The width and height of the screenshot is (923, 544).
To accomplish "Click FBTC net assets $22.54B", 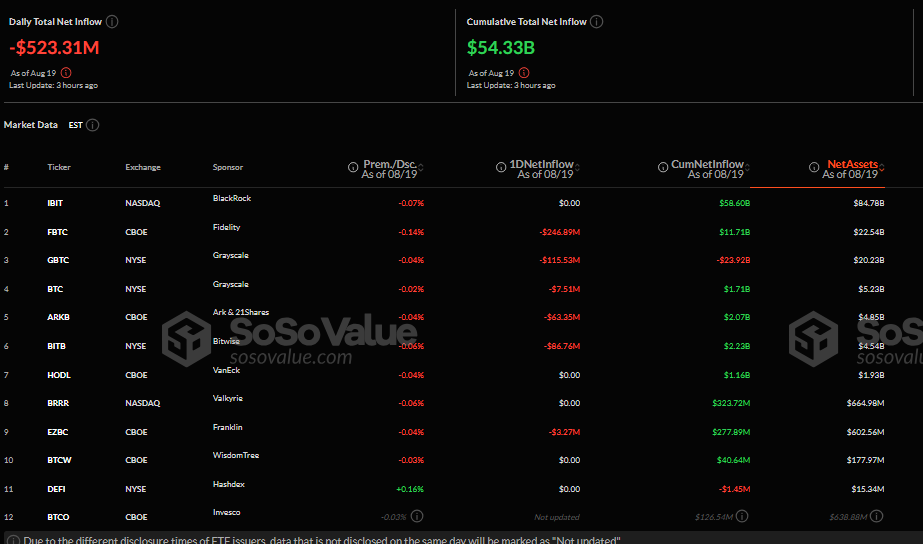I will coord(869,232).
